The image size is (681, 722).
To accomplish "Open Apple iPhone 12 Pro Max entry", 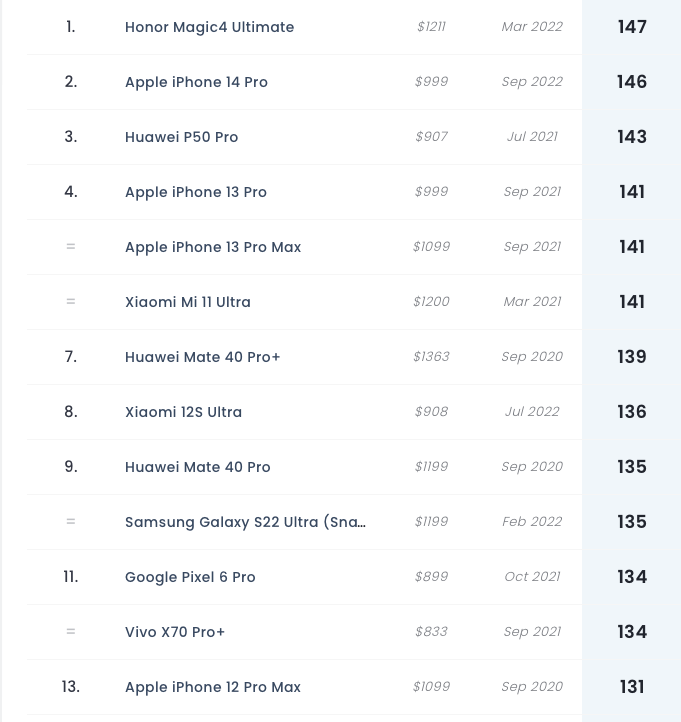I will click(213, 687).
